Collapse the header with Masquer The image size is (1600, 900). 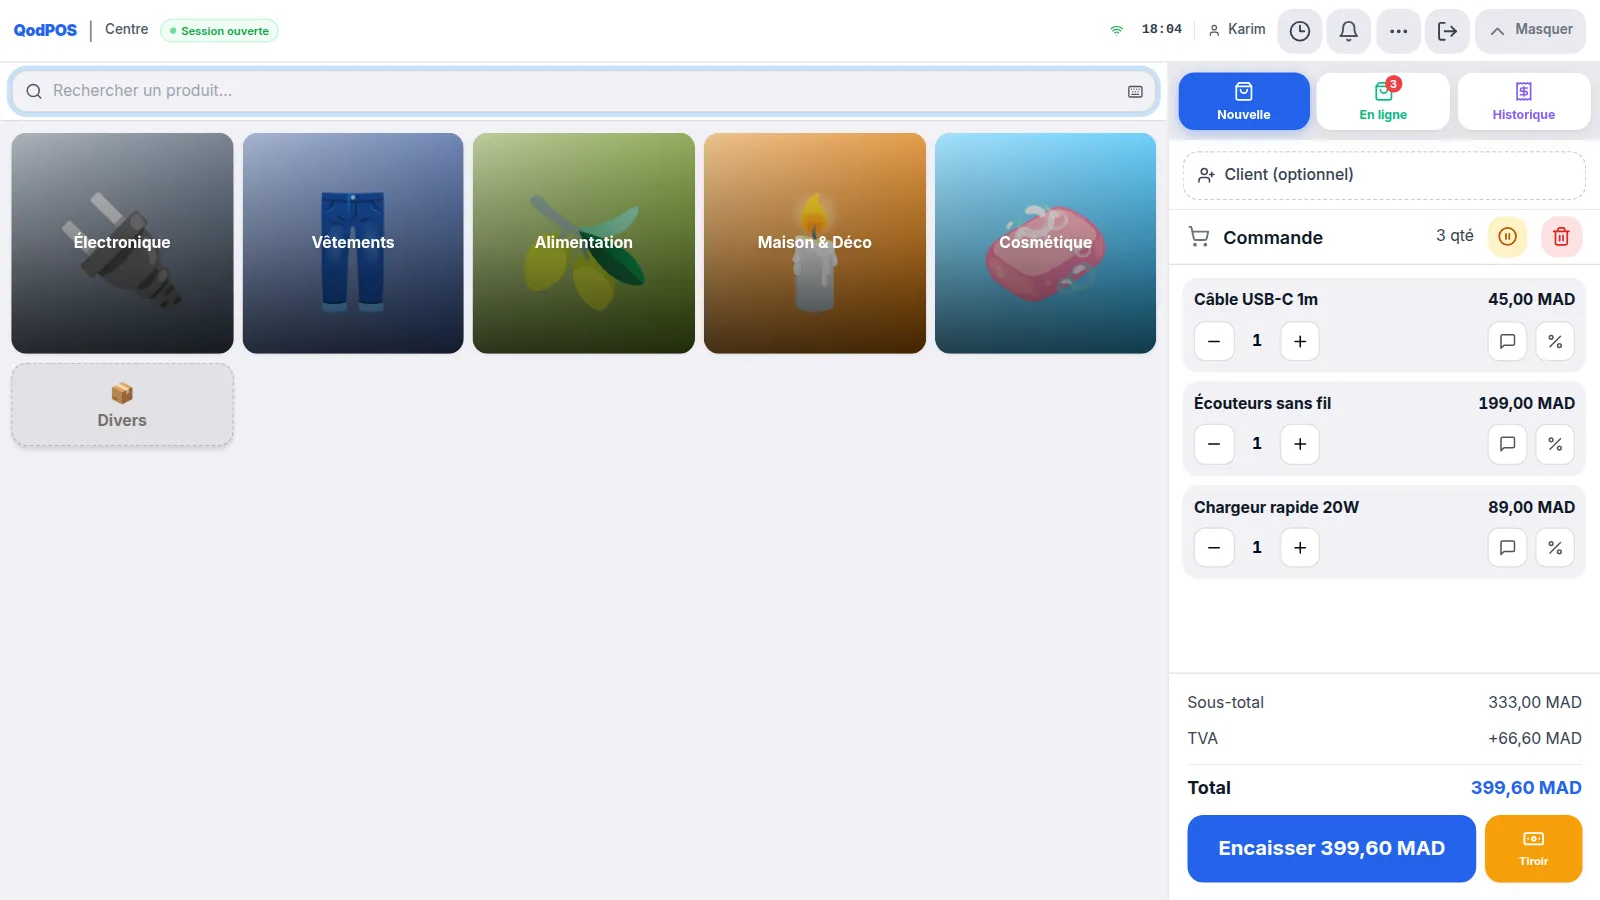(x=1530, y=31)
